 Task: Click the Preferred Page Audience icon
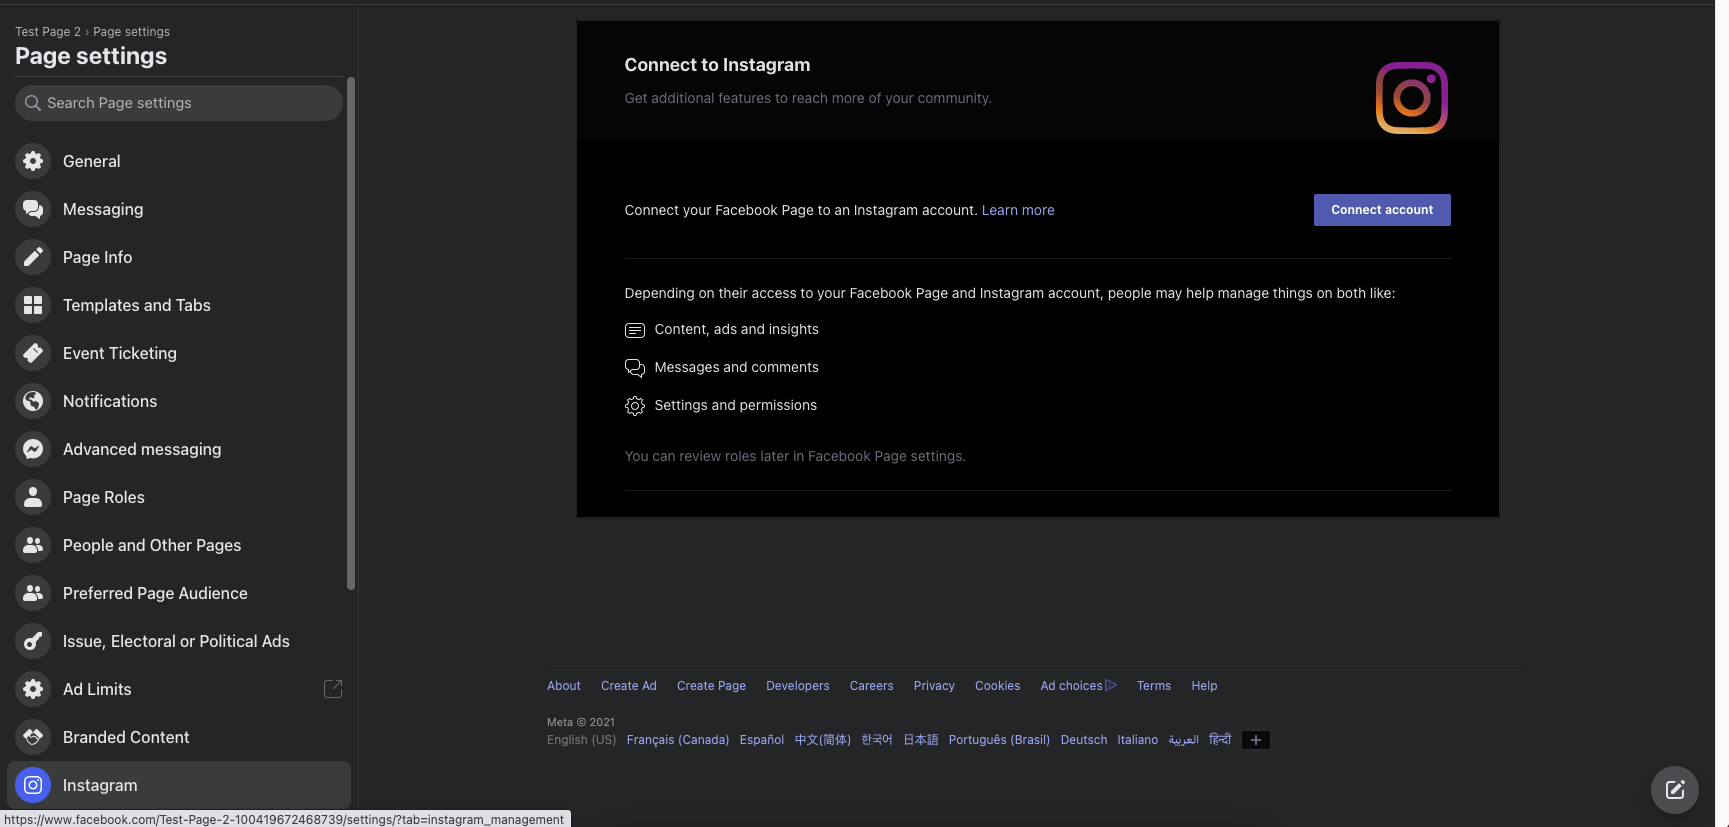click(x=33, y=593)
